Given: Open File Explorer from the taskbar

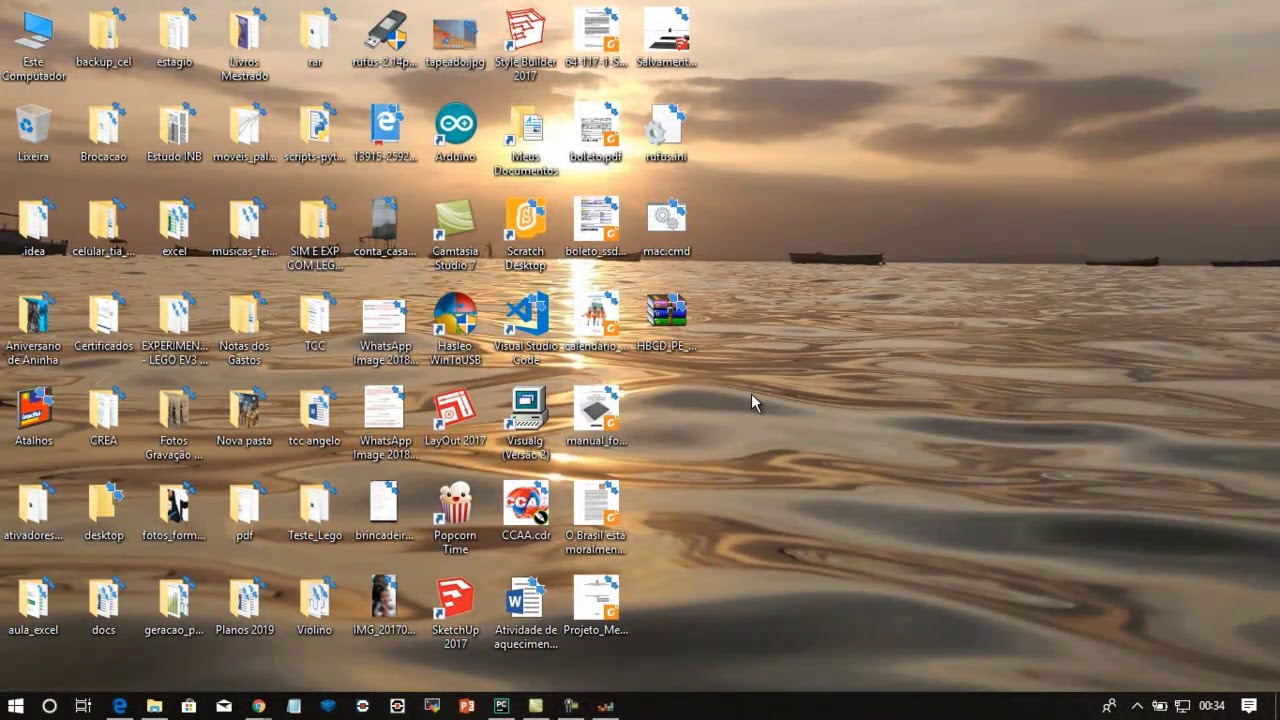Looking at the screenshot, I should point(154,706).
